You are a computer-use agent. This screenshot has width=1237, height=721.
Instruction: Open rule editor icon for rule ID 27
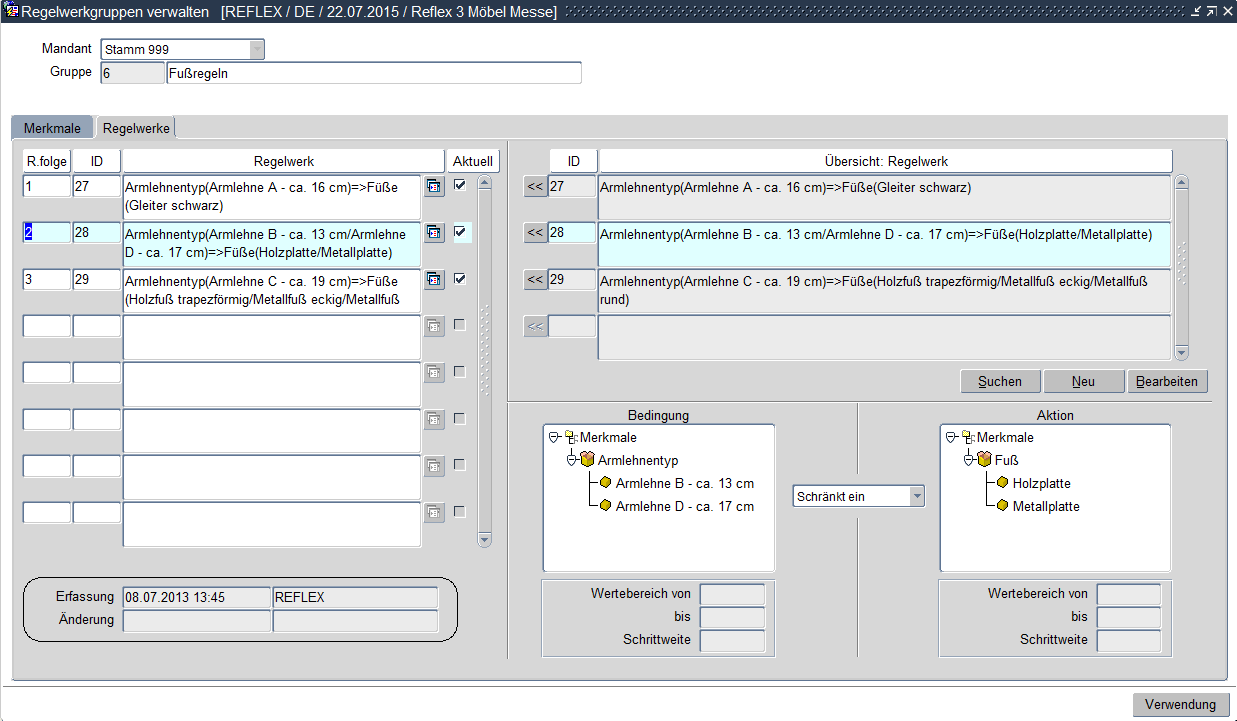click(x=434, y=186)
